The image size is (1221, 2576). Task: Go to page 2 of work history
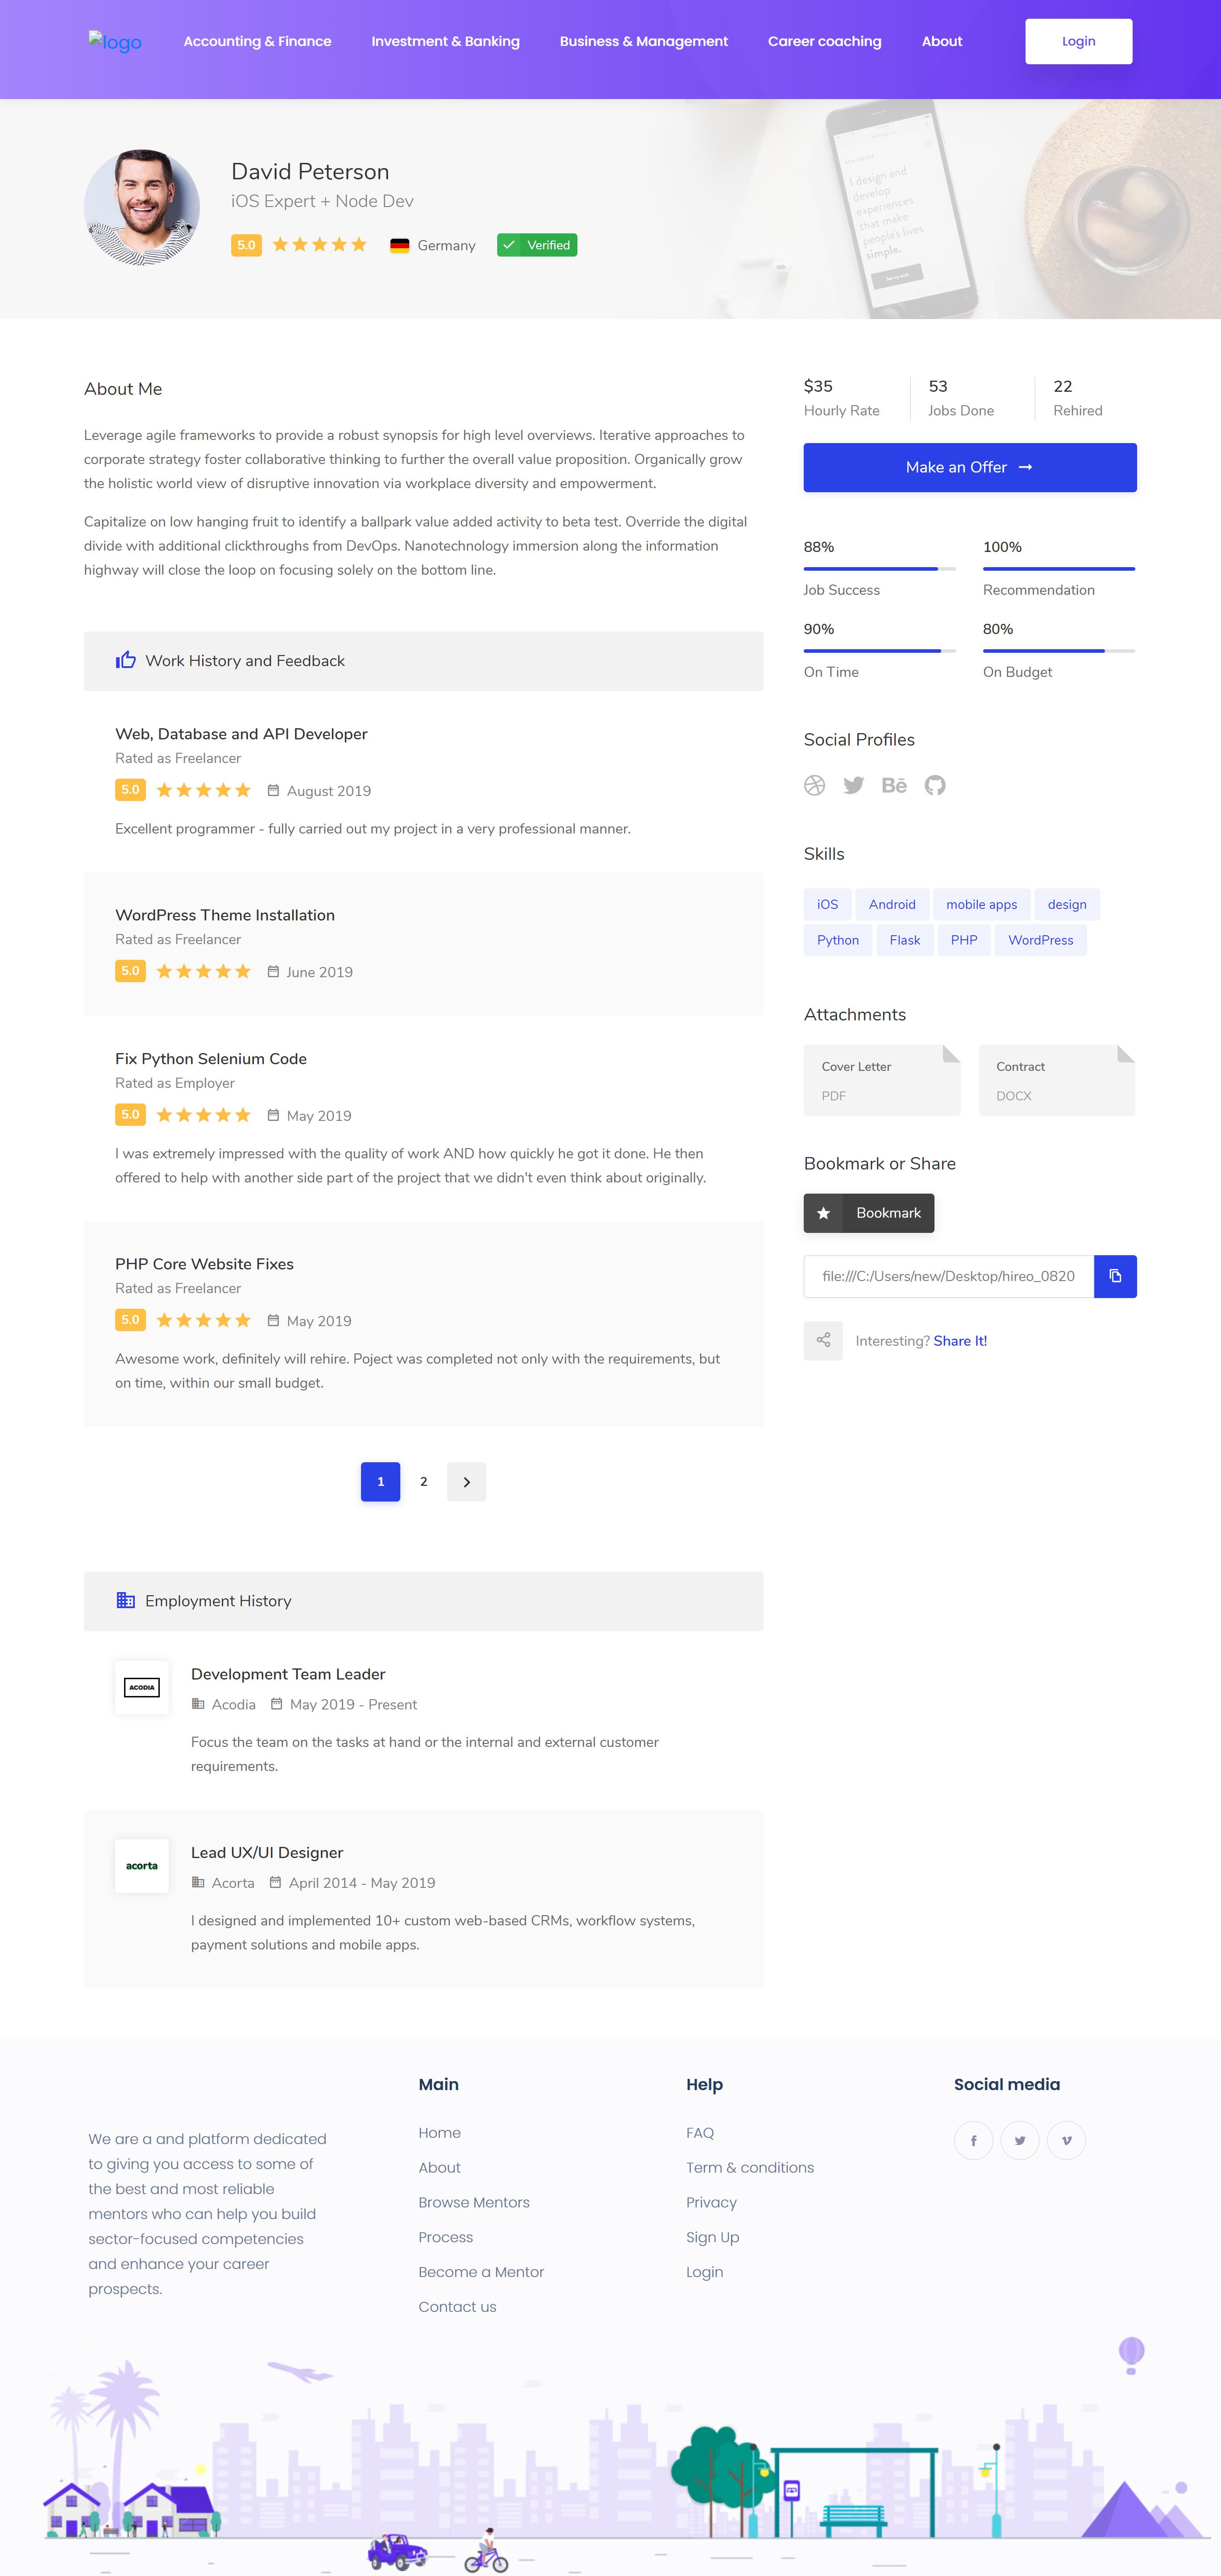tap(423, 1481)
